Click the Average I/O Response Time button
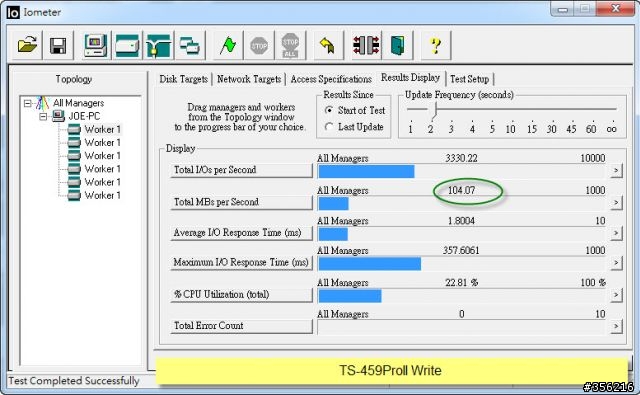 (x=241, y=233)
